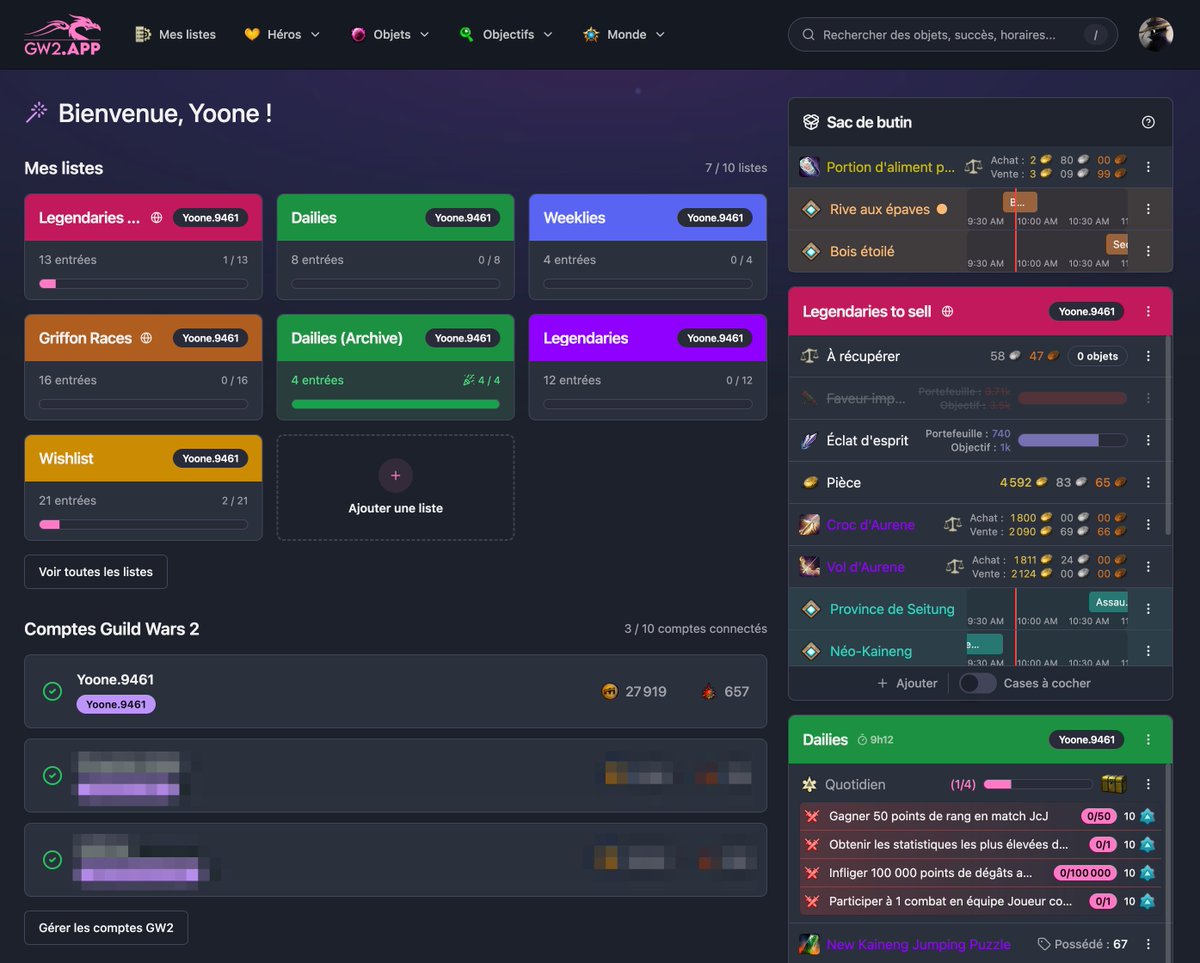Click the Quotidien reward chest icon

pos(1114,784)
